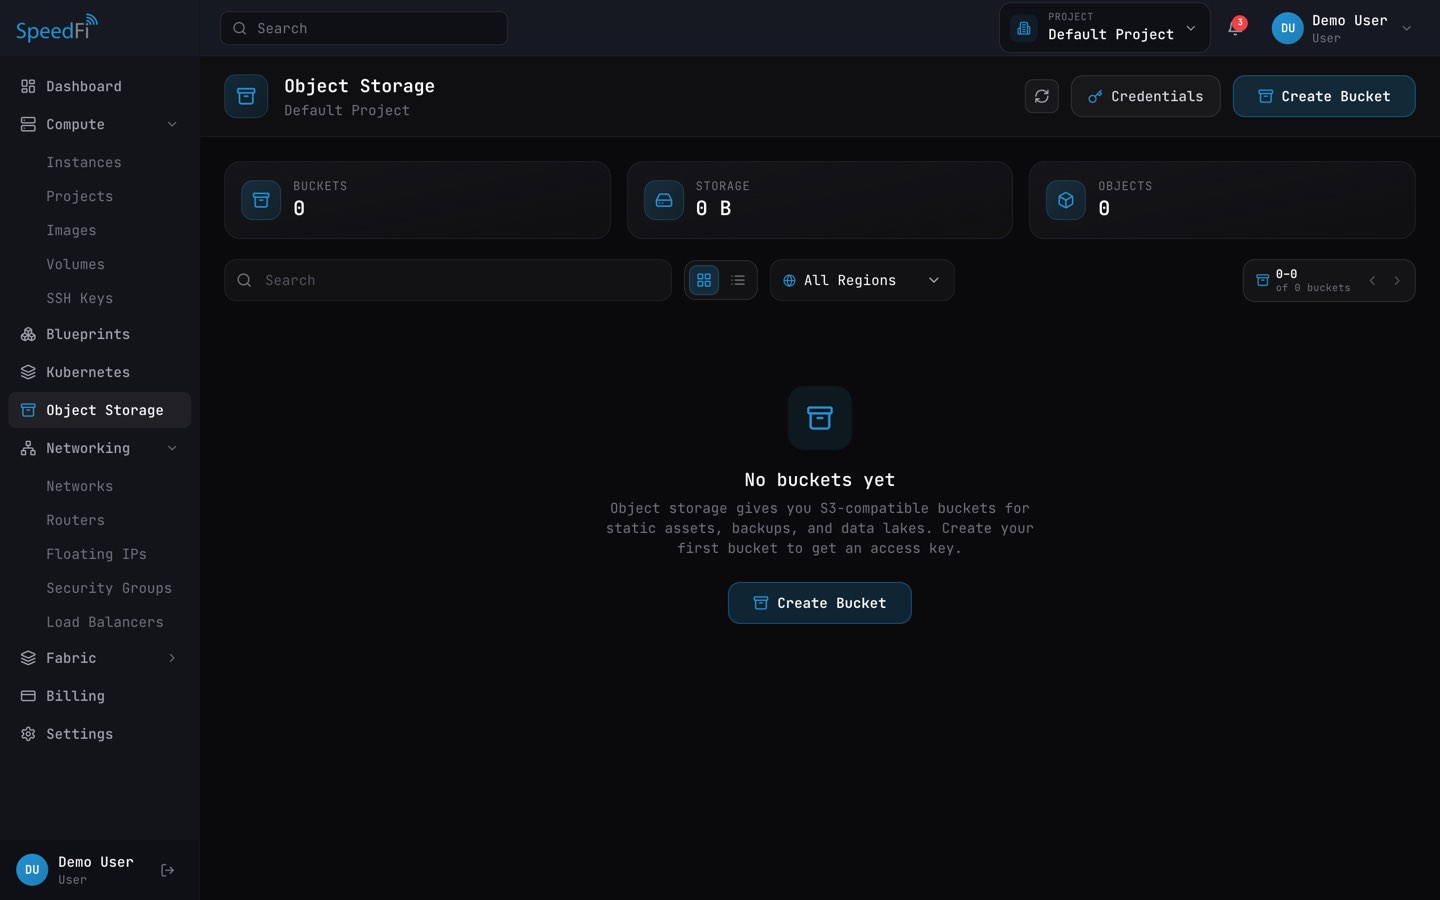This screenshot has width=1440, height=900.
Task: Click the Storage stat card icon
Action: click(664, 200)
